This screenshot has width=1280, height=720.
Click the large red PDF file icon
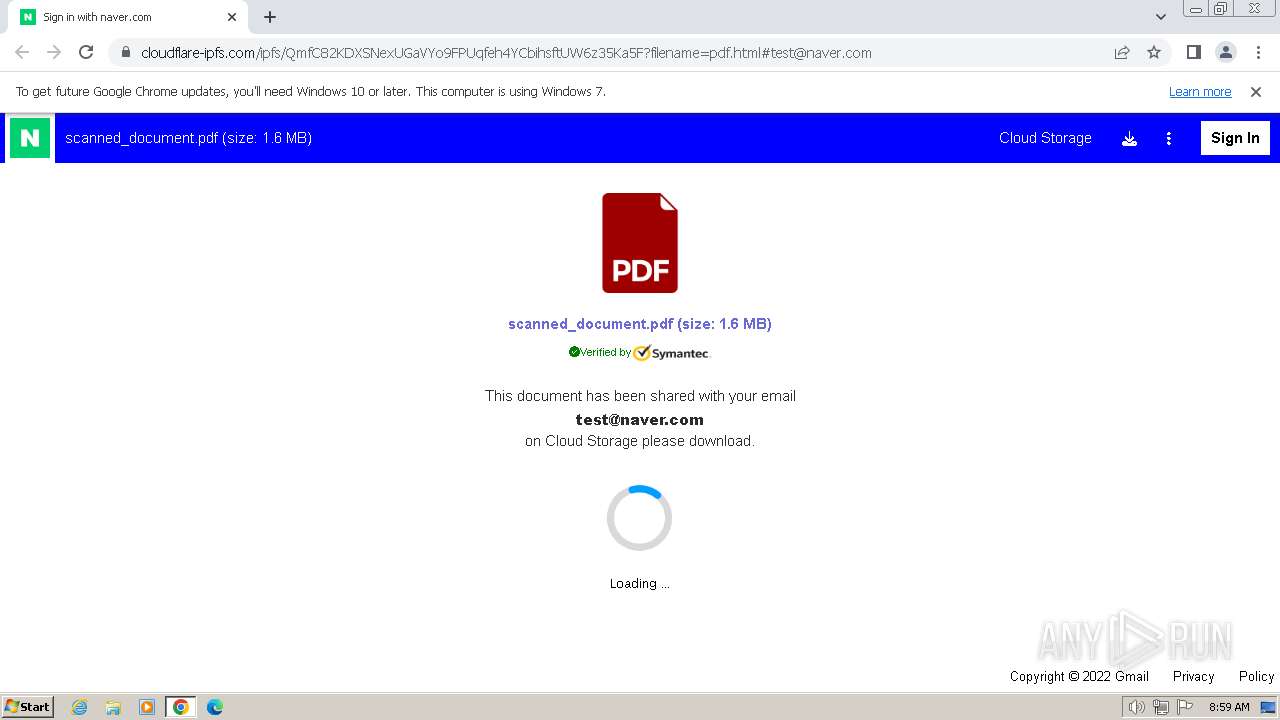click(640, 243)
